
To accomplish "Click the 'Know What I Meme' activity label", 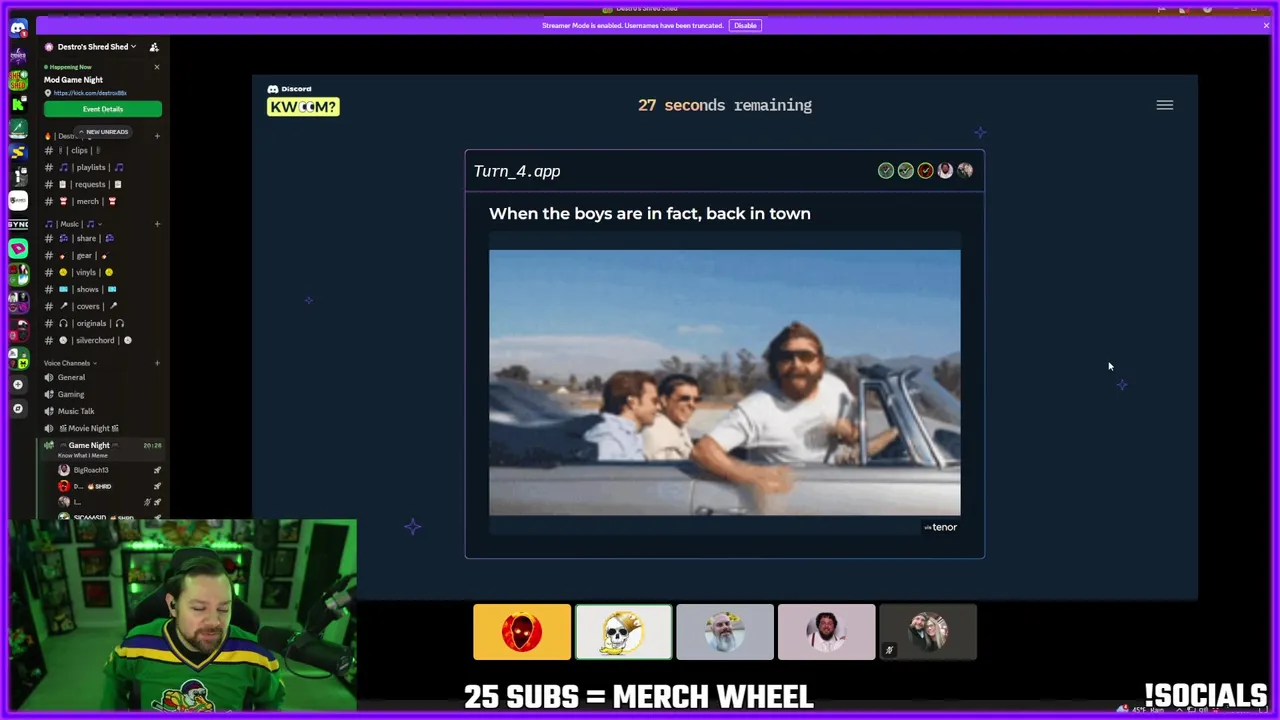I will click(x=82, y=455).
